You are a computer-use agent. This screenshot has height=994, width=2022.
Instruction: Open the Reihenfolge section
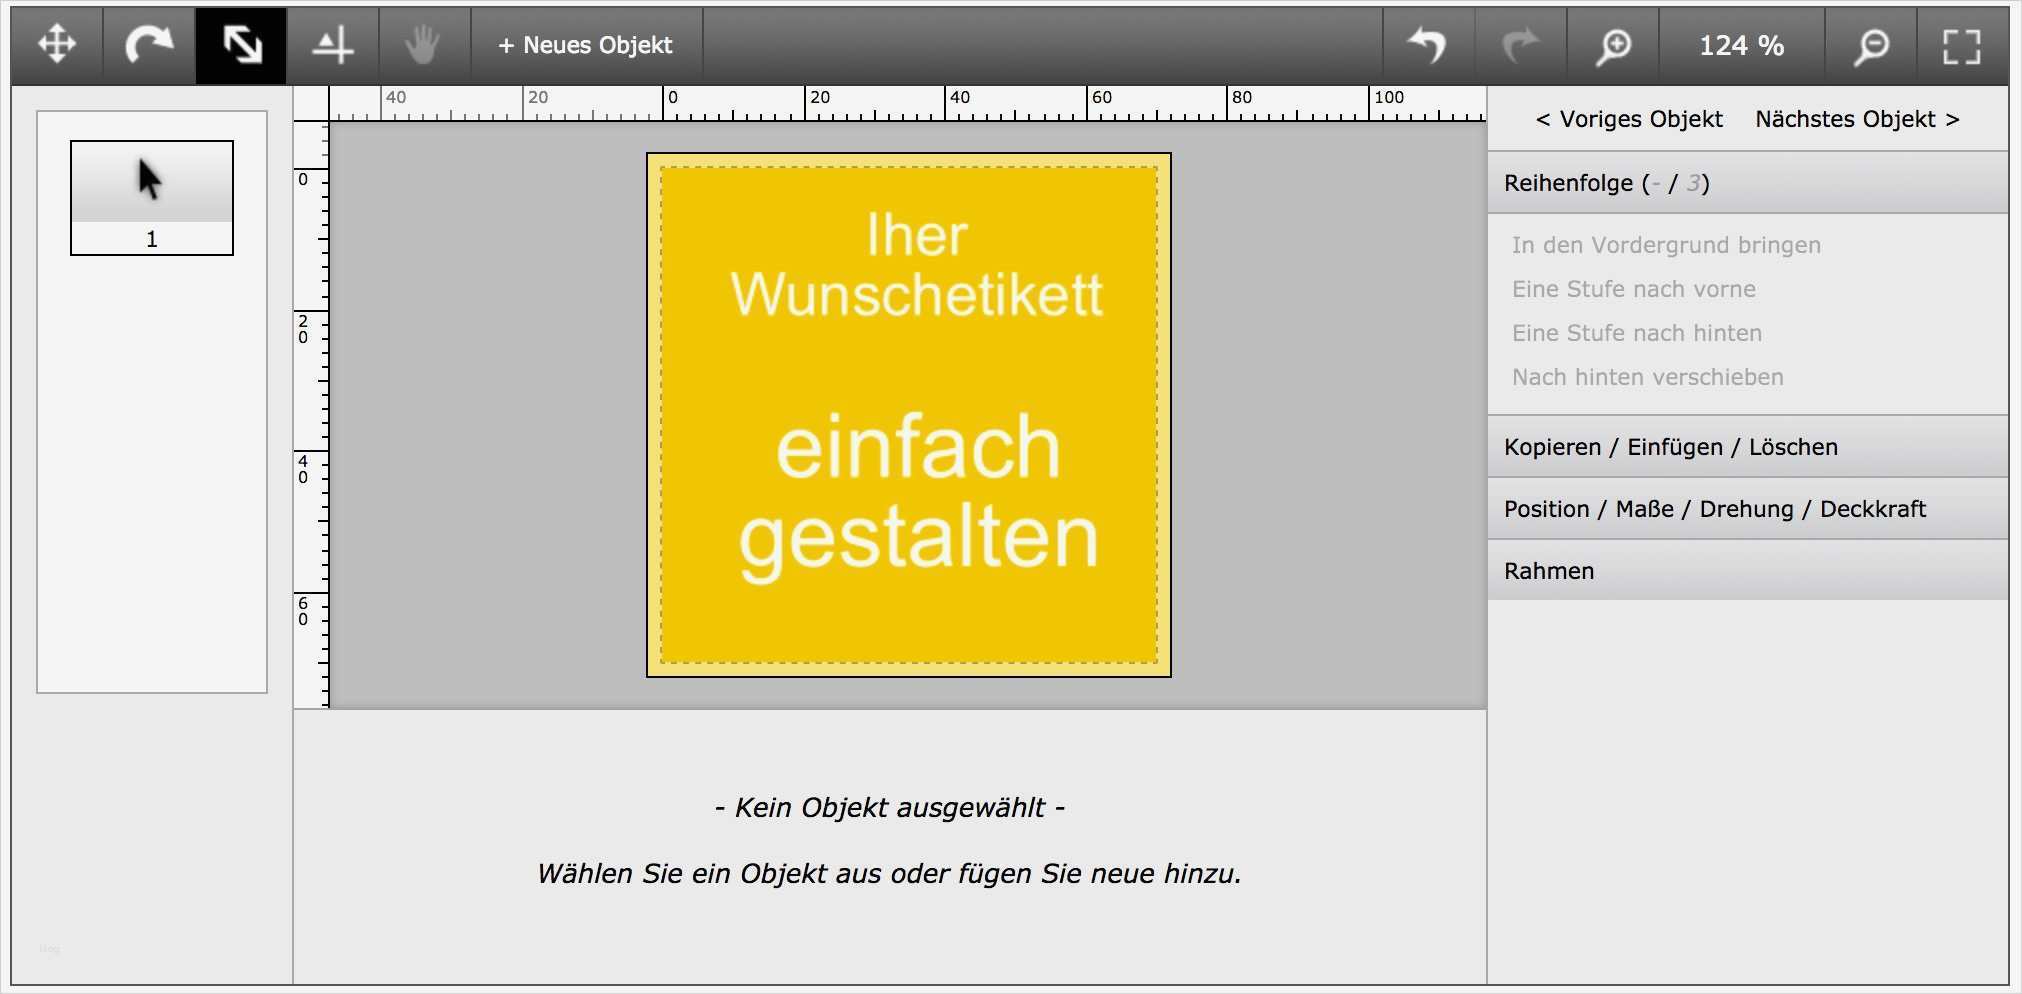point(1605,183)
